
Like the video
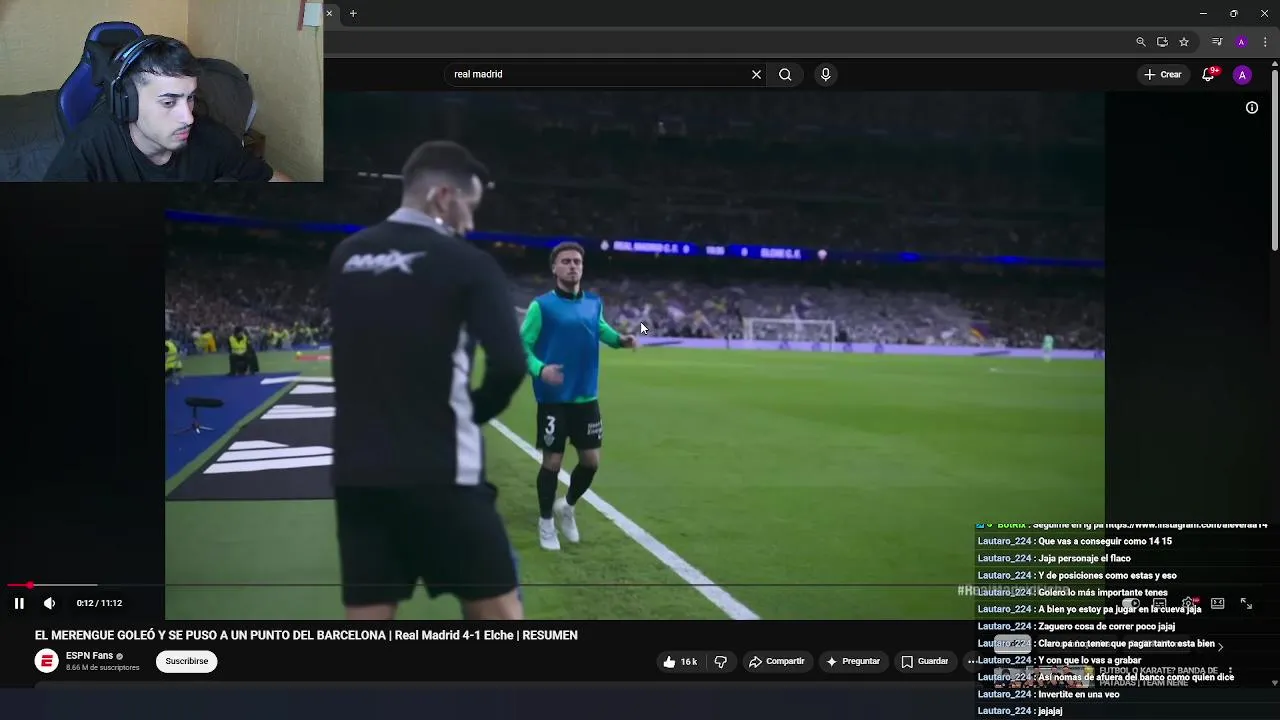click(x=680, y=661)
